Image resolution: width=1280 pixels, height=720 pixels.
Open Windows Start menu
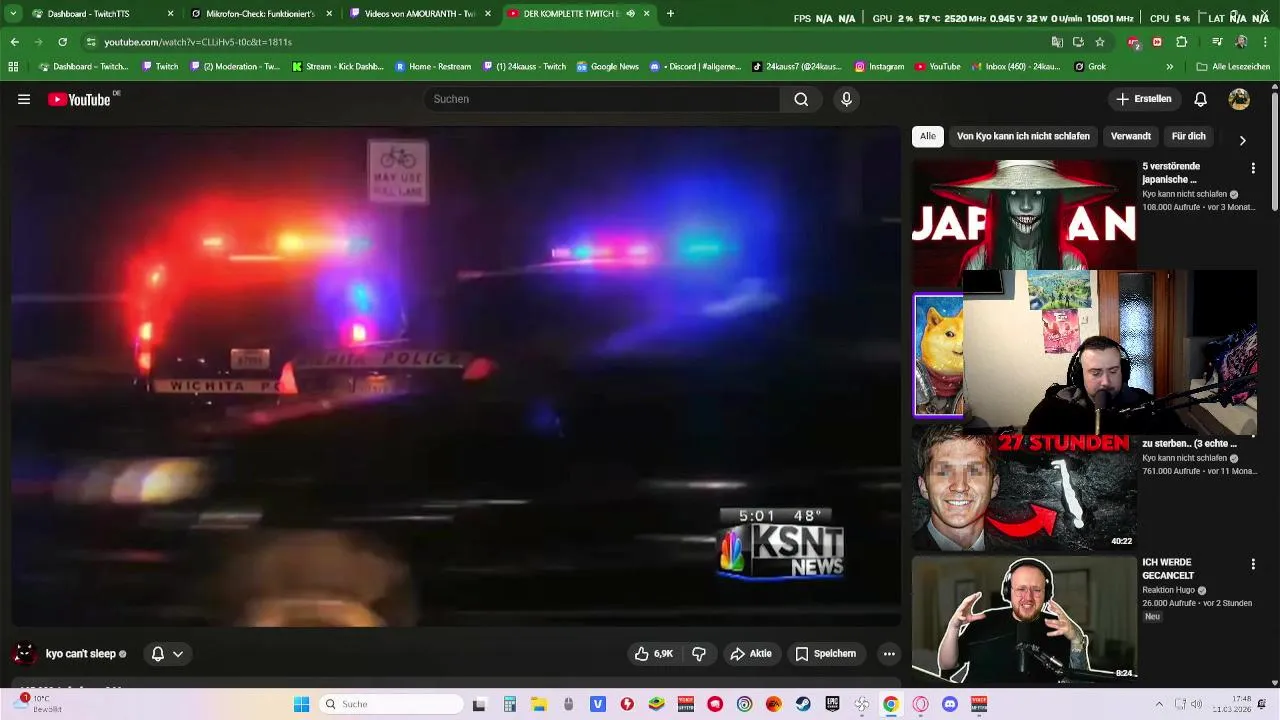click(x=301, y=704)
